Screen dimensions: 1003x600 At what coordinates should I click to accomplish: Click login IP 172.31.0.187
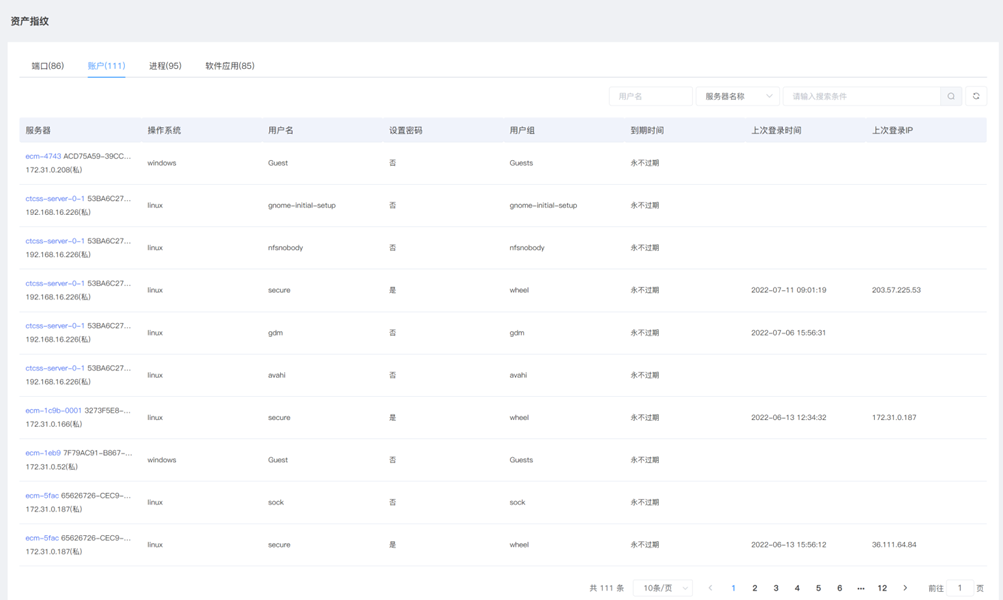coord(894,418)
